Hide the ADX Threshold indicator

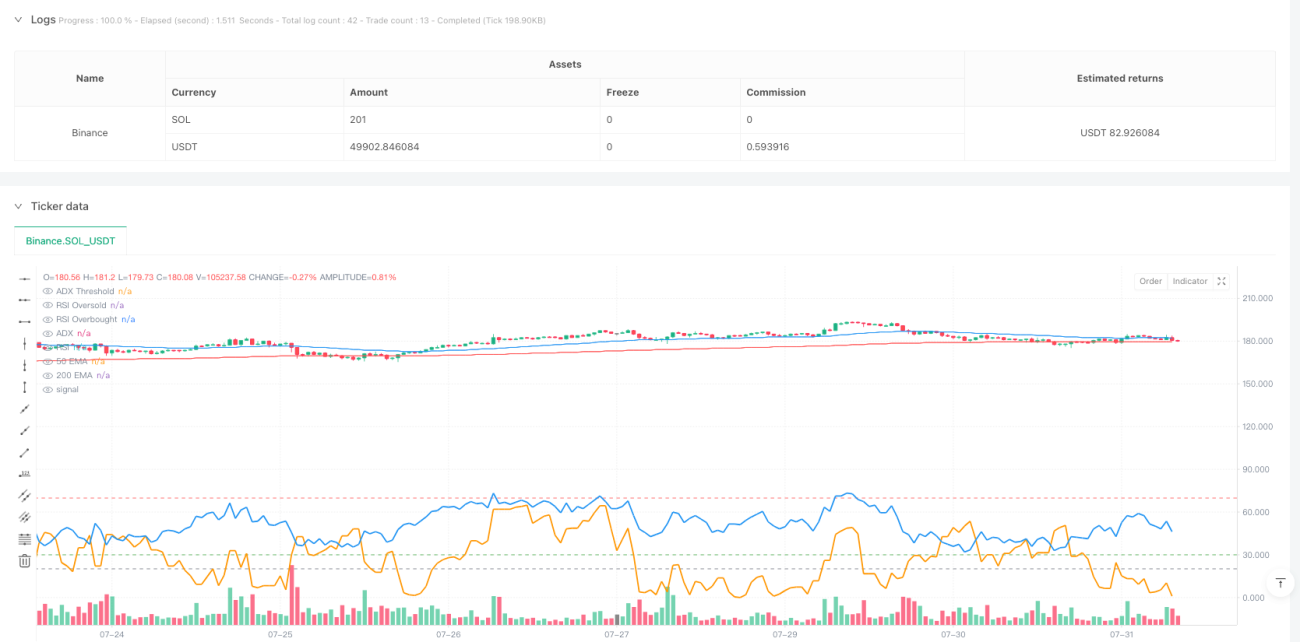pos(48,291)
